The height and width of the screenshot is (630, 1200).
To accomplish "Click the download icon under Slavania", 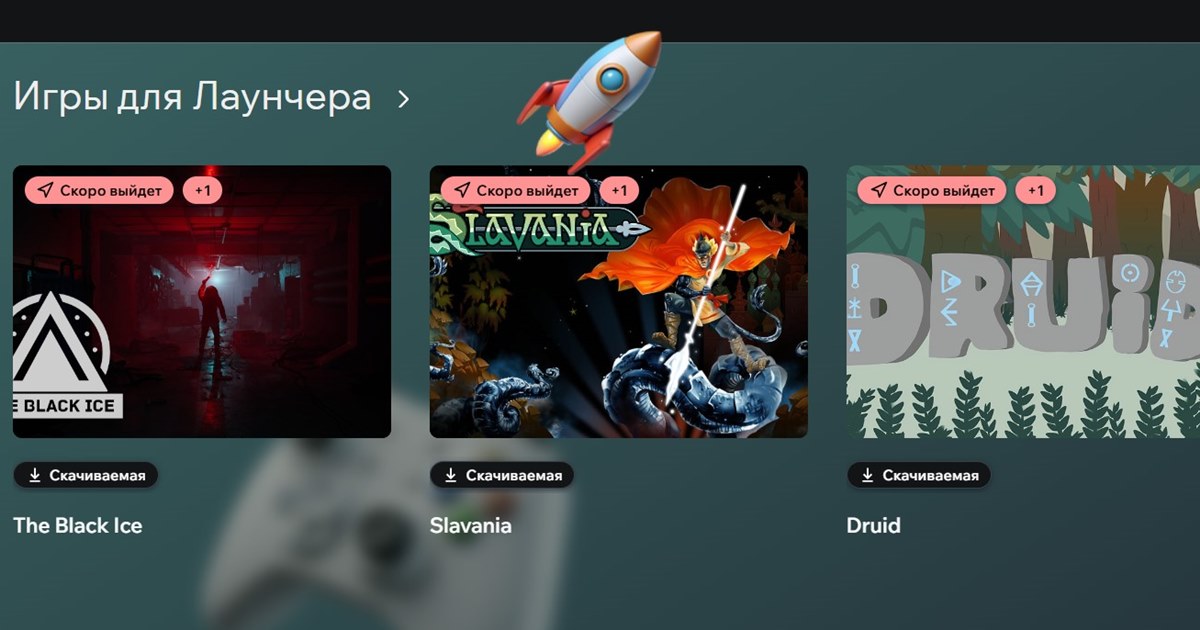I will [x=452, y=475].
